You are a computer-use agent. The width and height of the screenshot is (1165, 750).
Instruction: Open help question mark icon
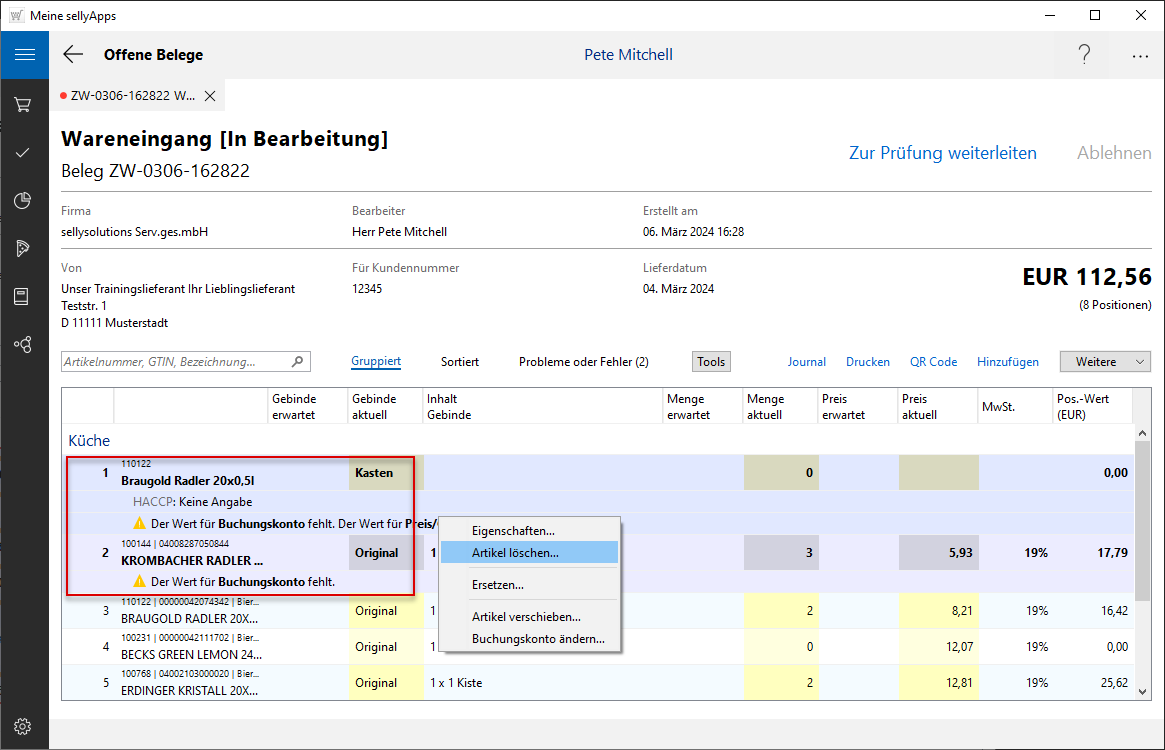(1084, 55)
